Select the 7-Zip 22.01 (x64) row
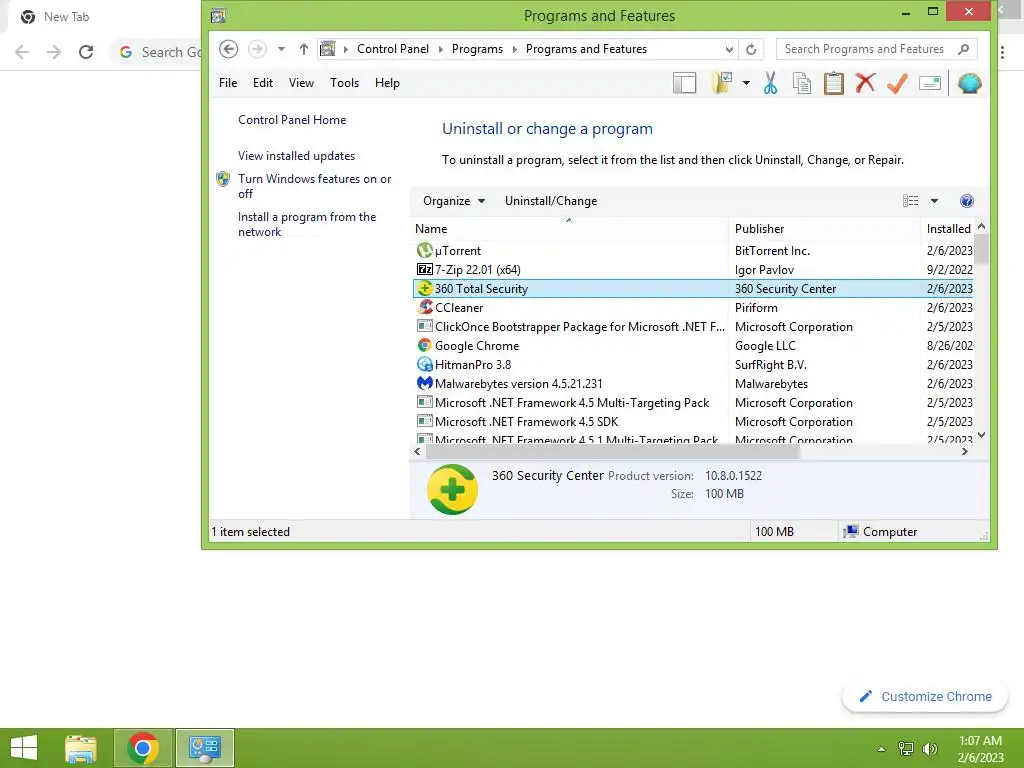 [x=693, y=270]
